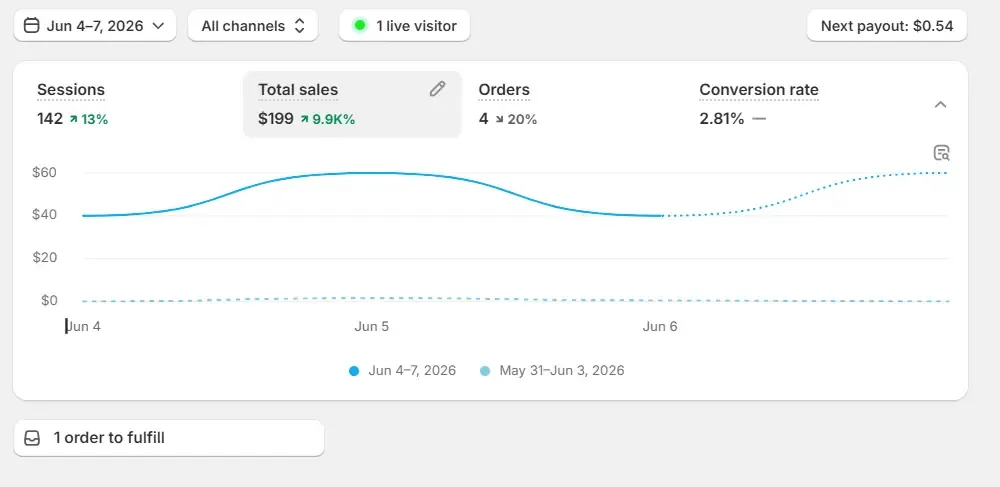Click the $0 y-axis label

point(49,300)
